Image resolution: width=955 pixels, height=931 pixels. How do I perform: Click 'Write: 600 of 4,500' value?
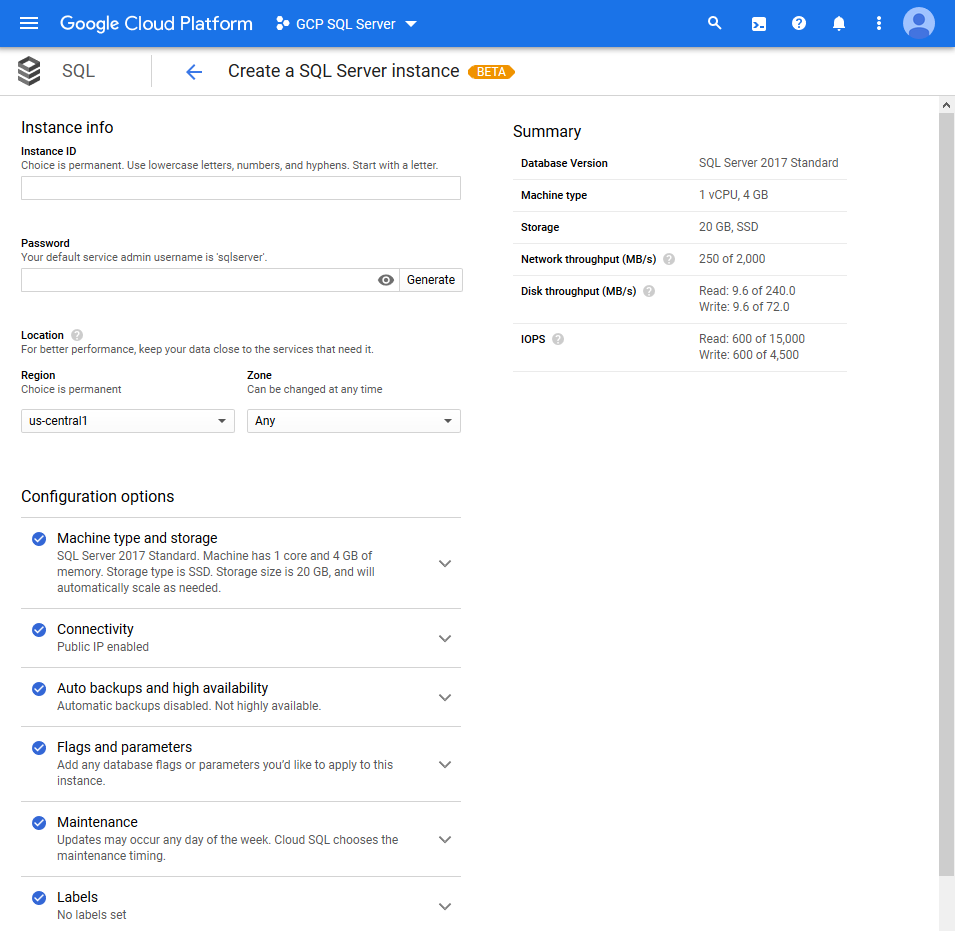pyautogui.click(x=749, y=355)
